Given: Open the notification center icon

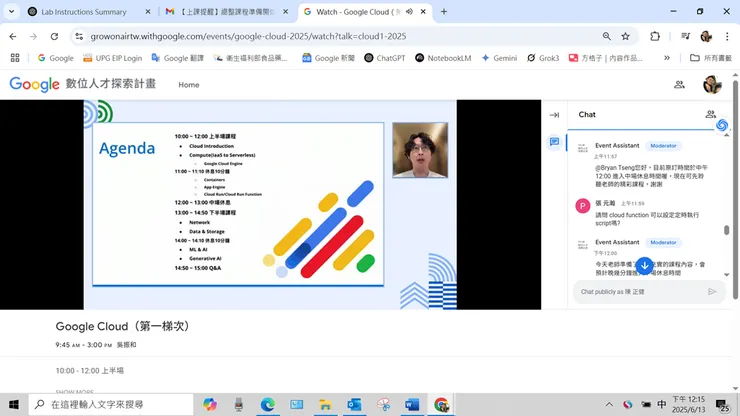Looking at the screenshot, I should coord(722,405).
